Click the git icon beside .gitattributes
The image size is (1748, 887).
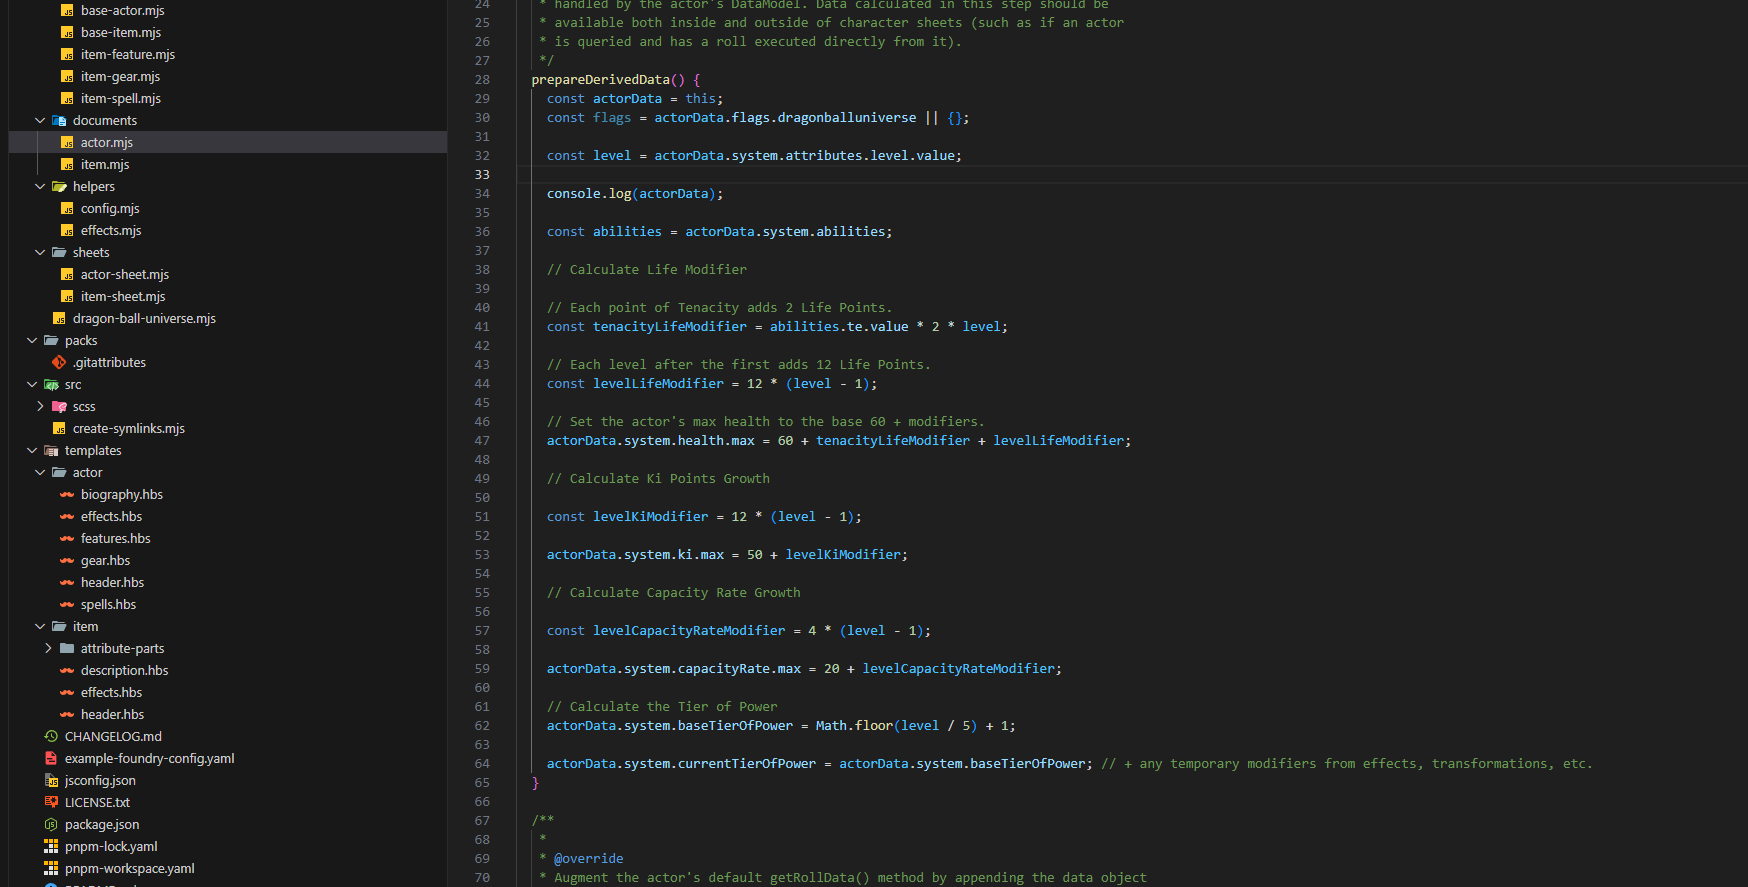point(59,362)
